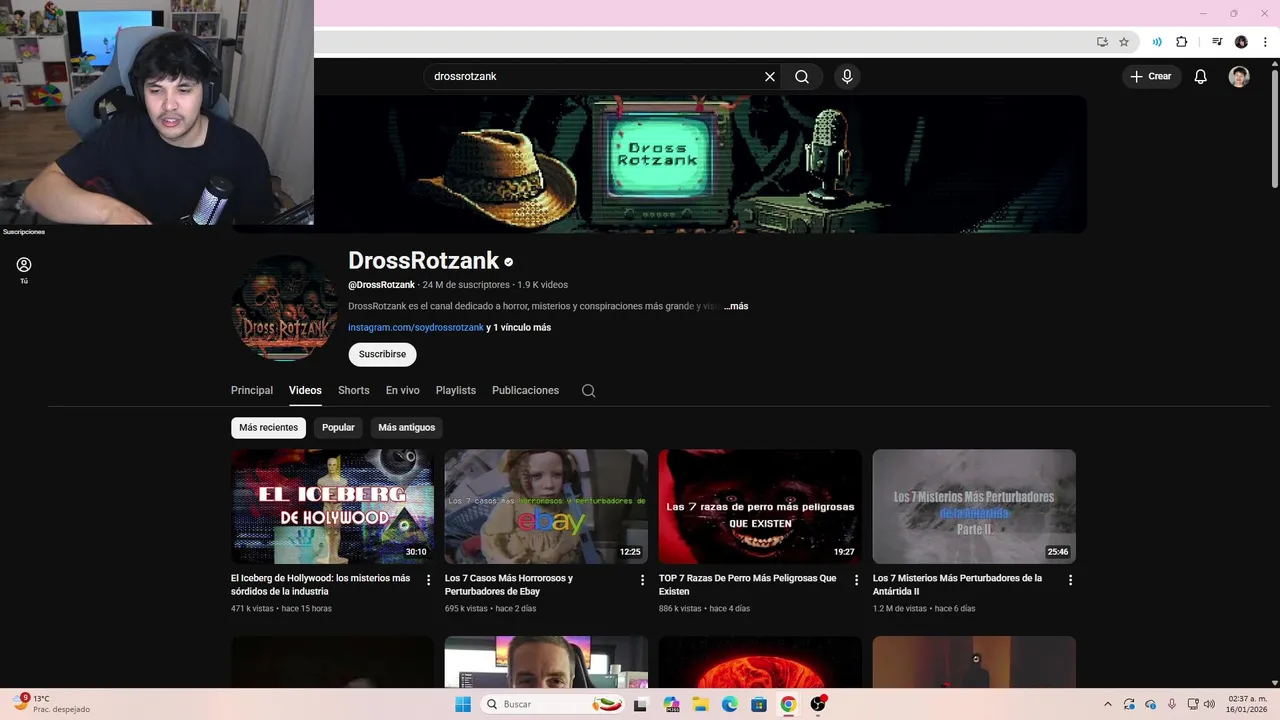Open title 'El Iceberg de Hollywood' link

pyautogui.click(x=321, y=585)
